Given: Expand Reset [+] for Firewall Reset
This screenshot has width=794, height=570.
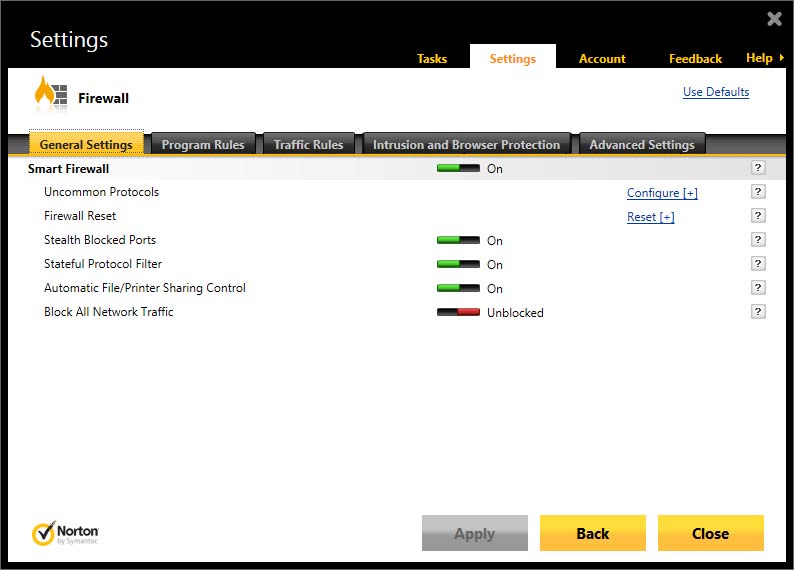Looking at the screenshot, I should point(650,217).
